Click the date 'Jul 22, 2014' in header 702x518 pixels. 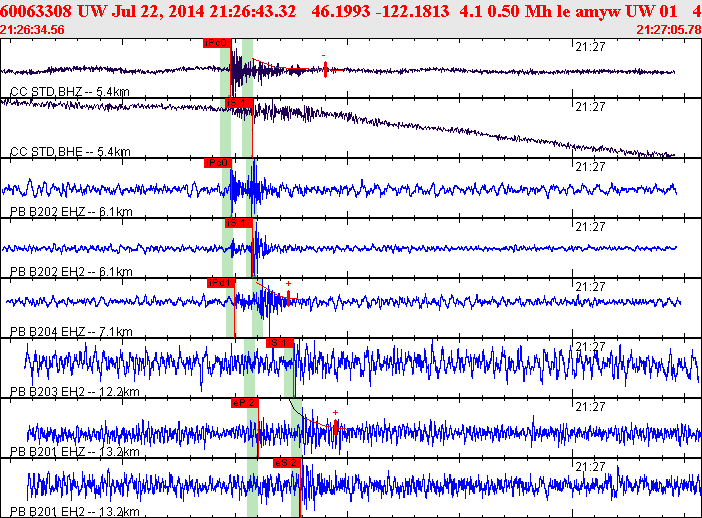pyautogui.click(x=158, y=11)
